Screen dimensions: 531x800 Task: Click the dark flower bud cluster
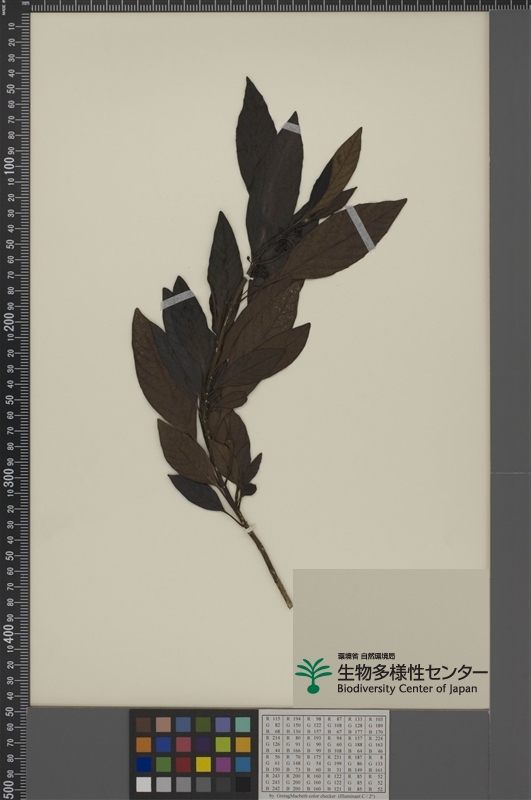pyautogui.click(x=261, y=268)
